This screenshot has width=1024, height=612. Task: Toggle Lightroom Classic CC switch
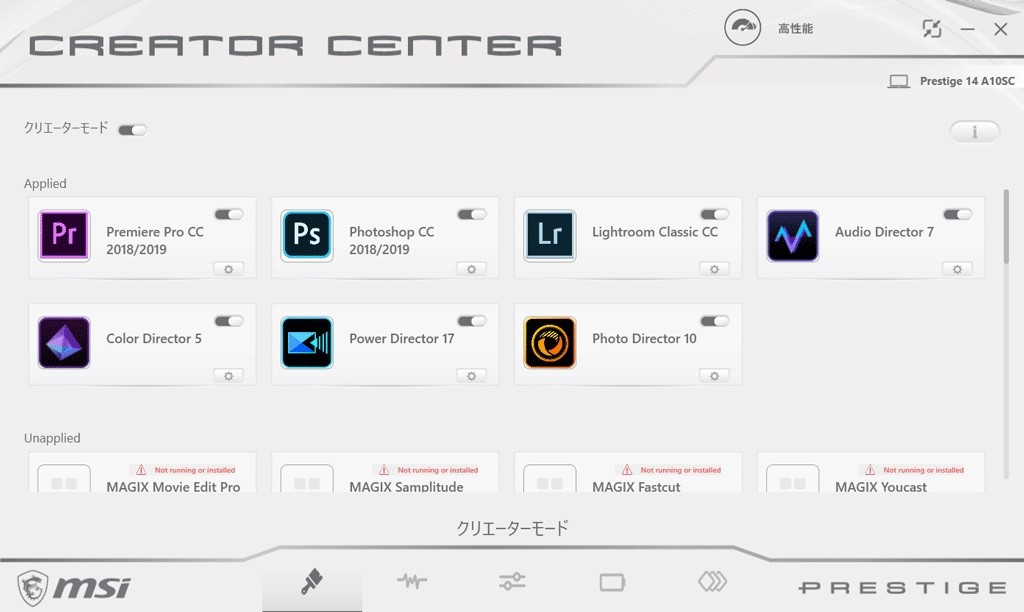click(714, 214)
